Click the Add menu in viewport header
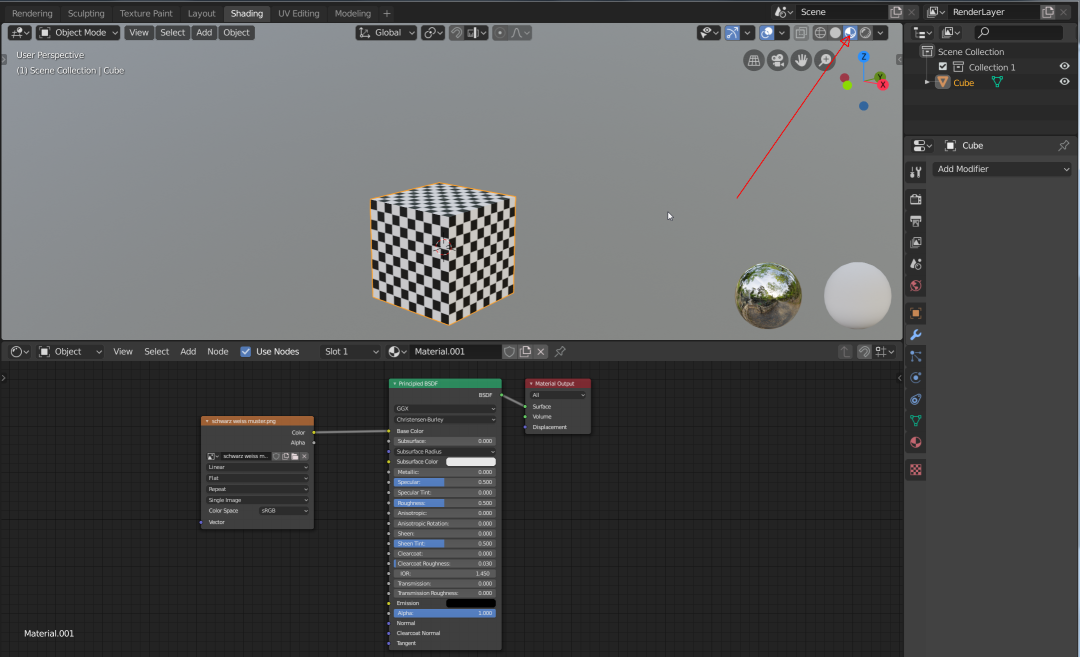 (x=204, y=33)
